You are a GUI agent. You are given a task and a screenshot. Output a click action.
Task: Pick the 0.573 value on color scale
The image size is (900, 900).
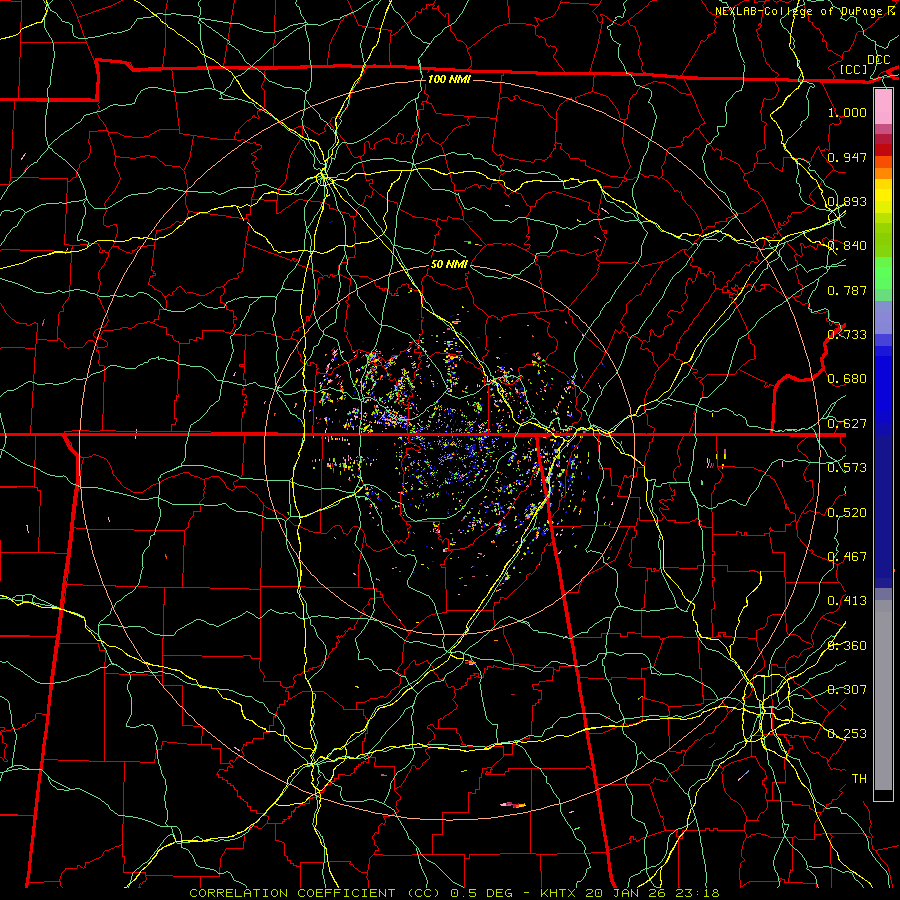(x=847, y=468)
